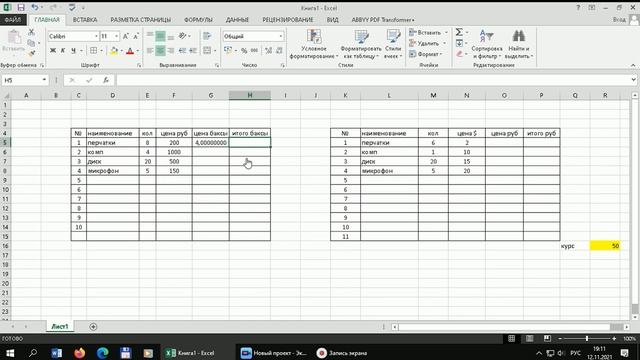Click the Borders icon

(x=93, y=51)
